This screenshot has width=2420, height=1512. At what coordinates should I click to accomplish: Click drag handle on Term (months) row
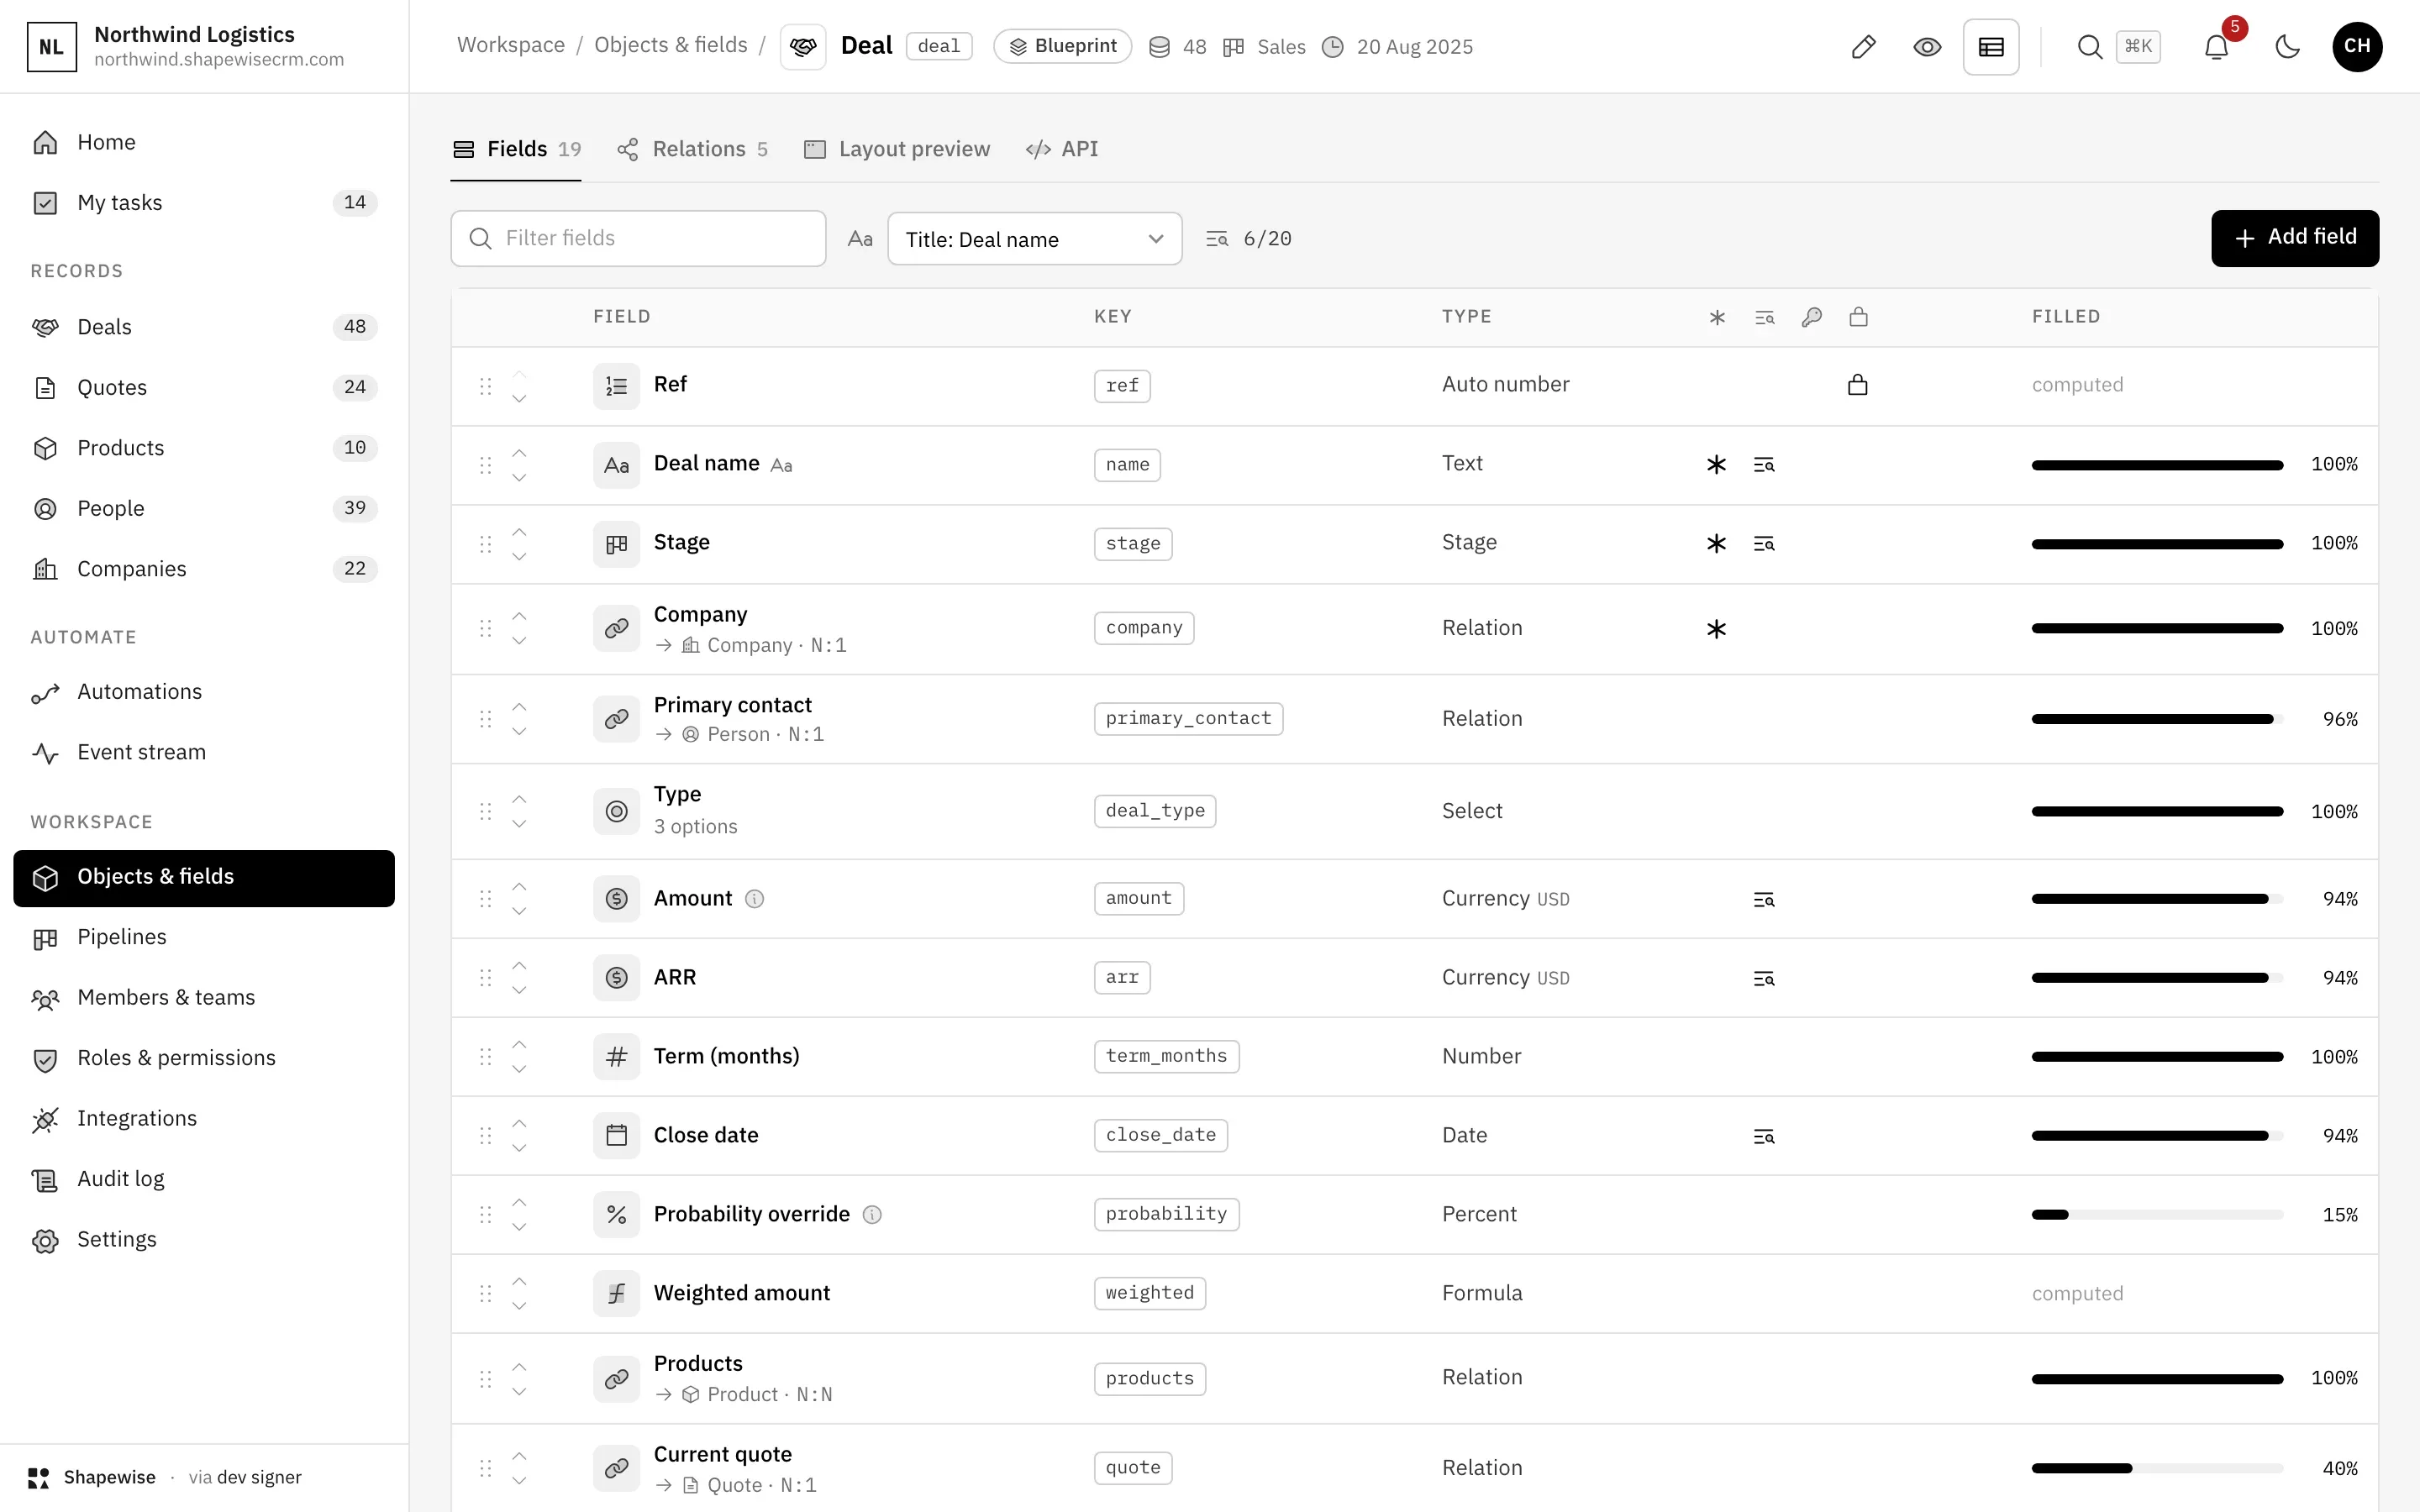[x=486, y=1057]
